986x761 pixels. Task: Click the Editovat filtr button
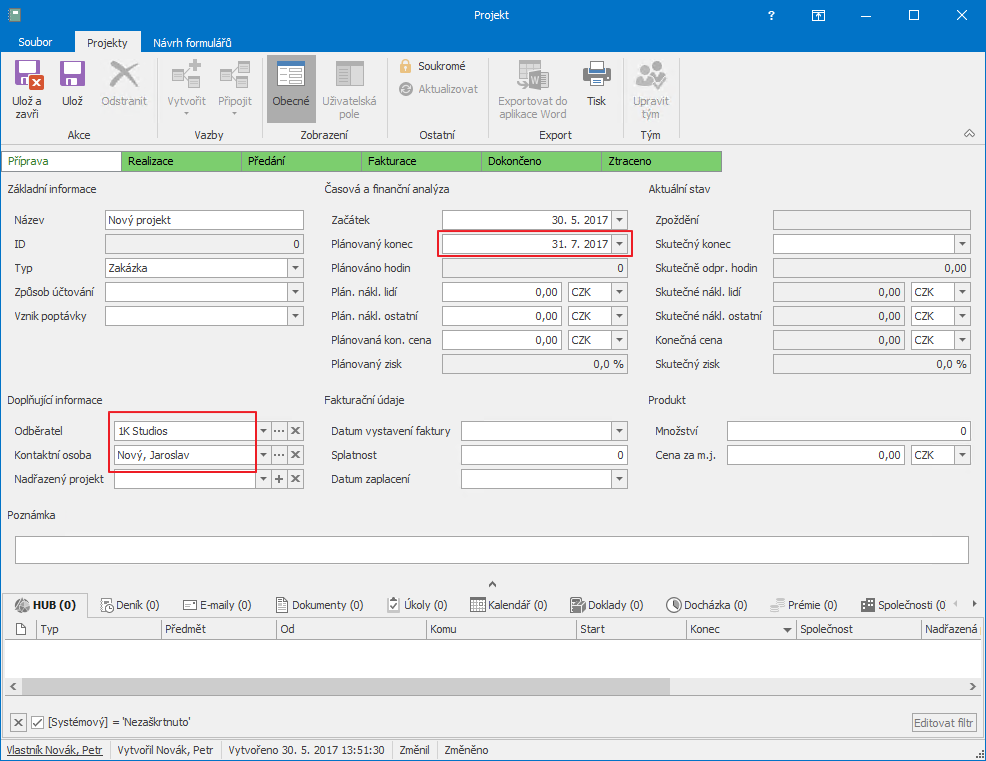[944, 723]
